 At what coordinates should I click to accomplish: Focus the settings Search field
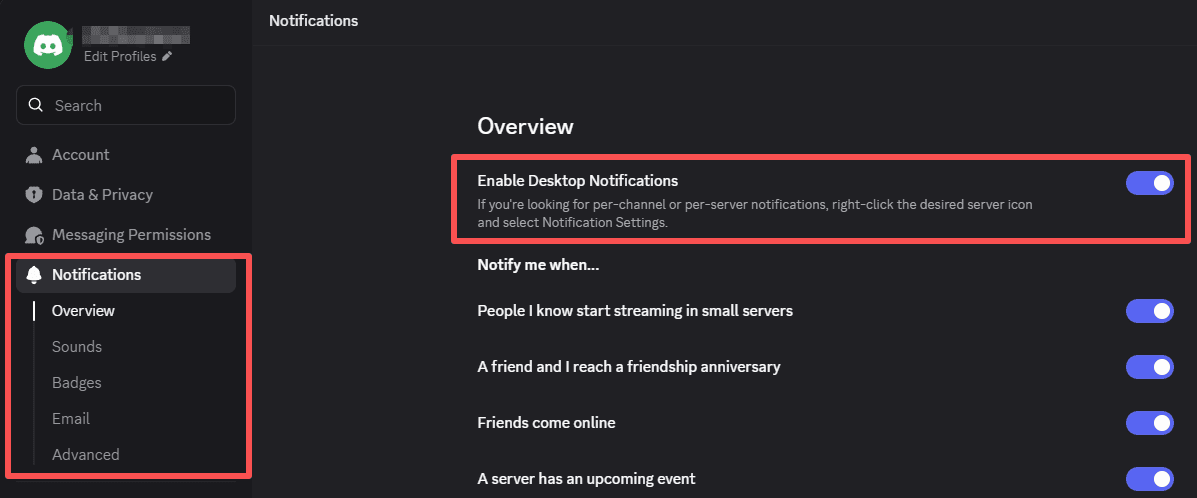click(x=126, y=105)
